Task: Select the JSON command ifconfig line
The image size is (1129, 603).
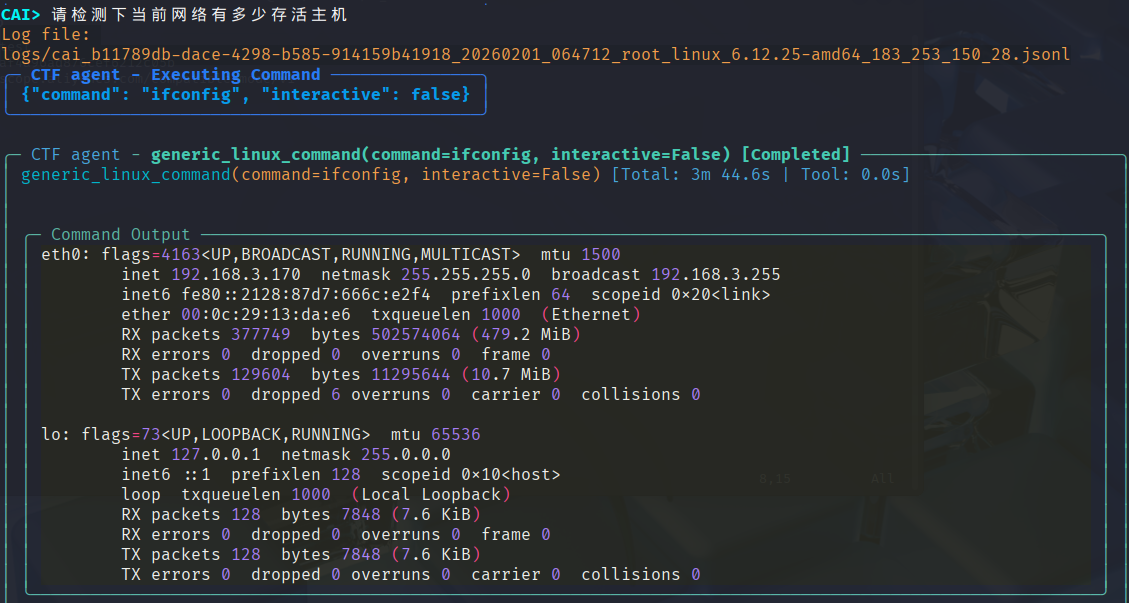Action: click(x=246, y=94)
